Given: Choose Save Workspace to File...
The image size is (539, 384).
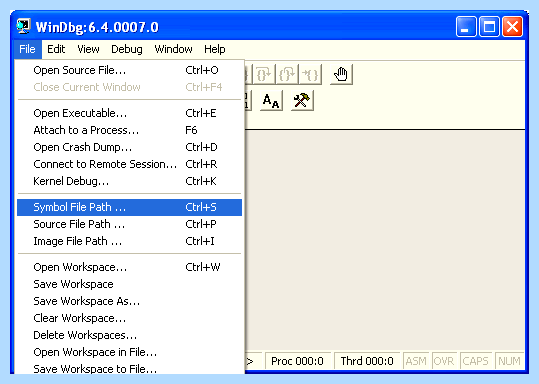Looking at the screenshot, I should click(129, 368).
